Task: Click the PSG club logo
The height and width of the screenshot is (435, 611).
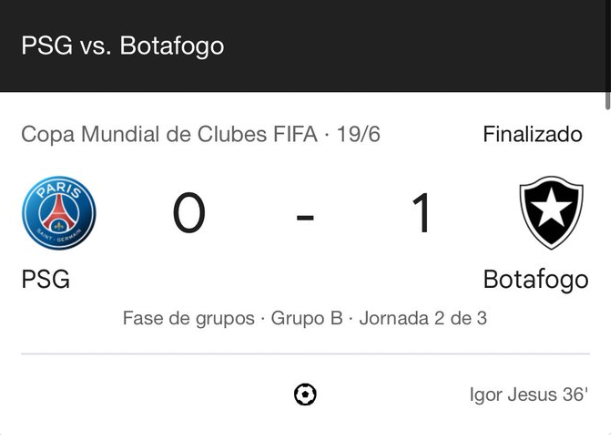Action: coord(59,213)
